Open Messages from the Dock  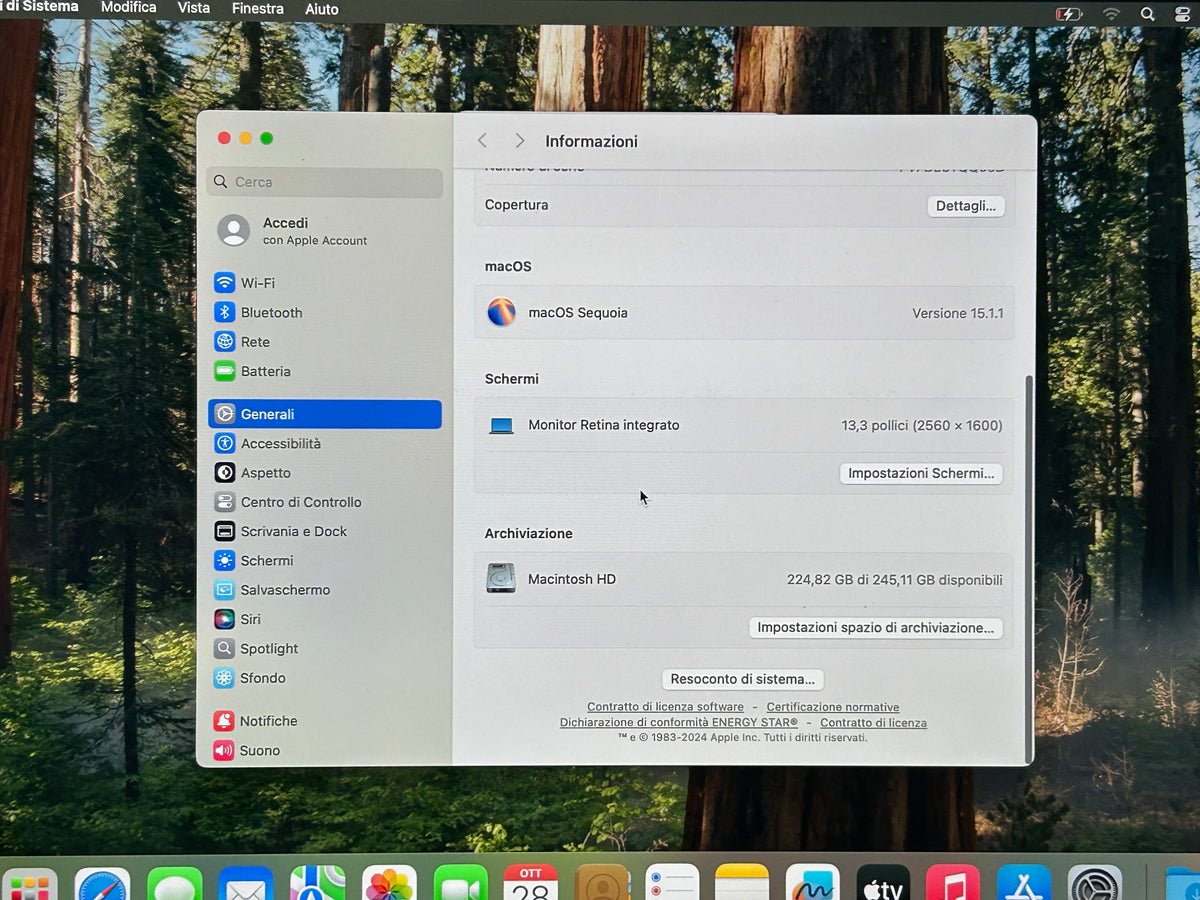pos(174,884)
